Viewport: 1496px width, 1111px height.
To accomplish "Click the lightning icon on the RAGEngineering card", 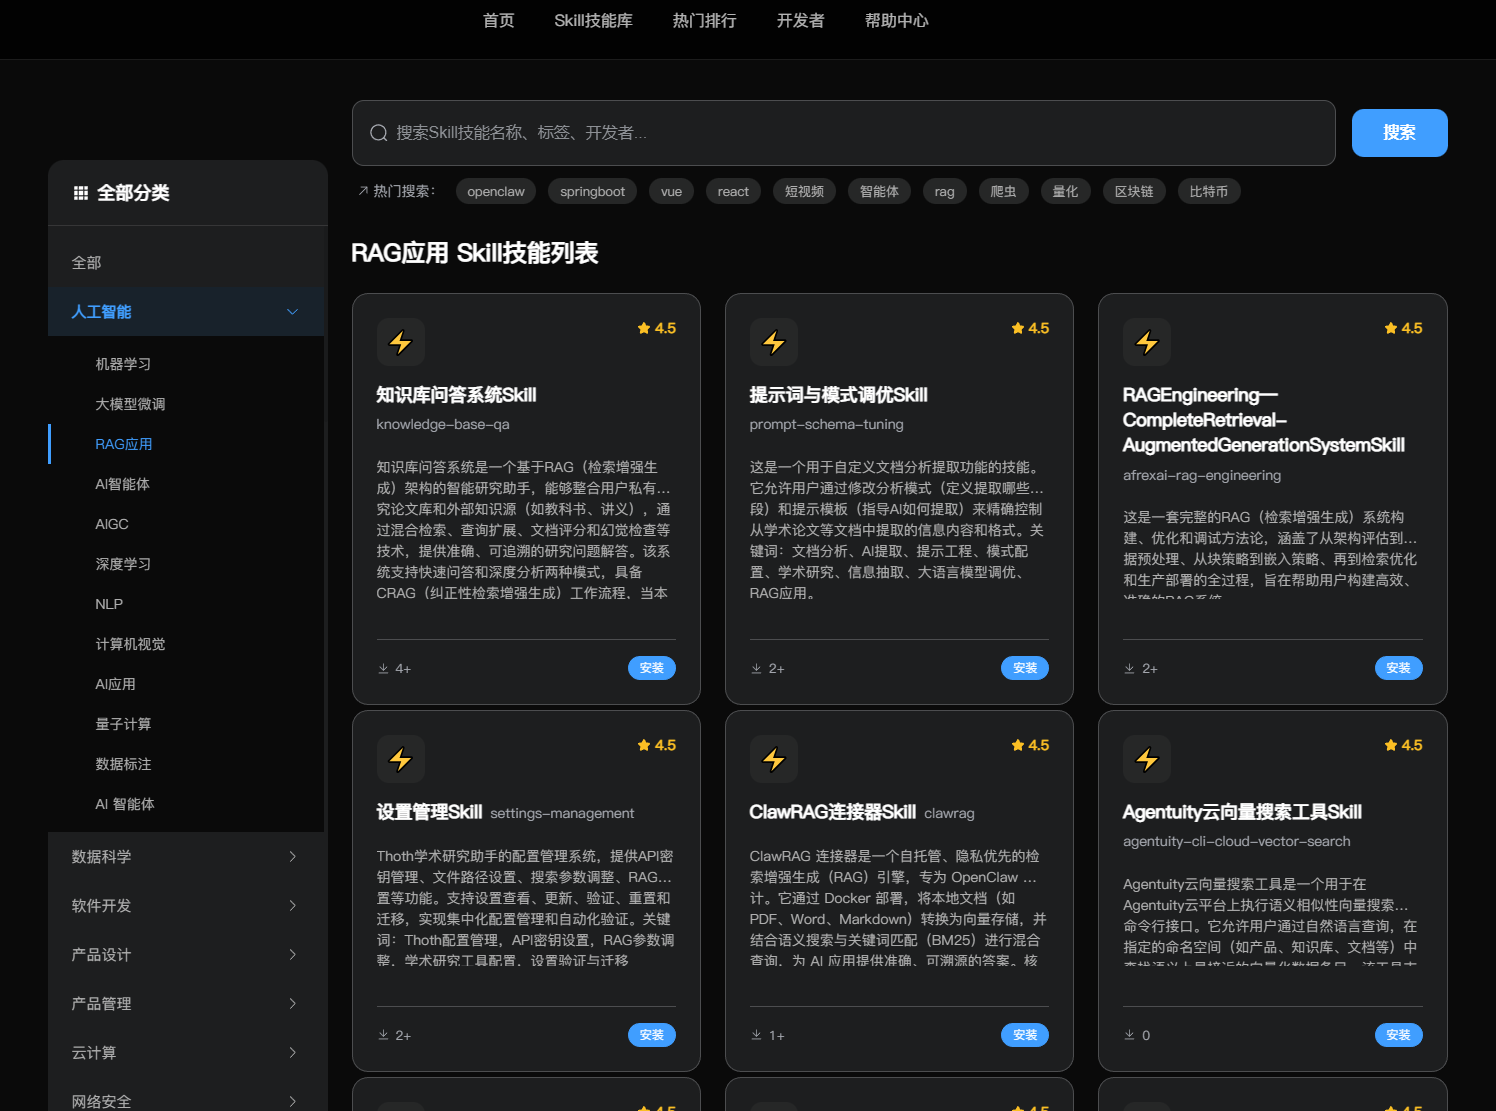I will tap(1147, 342).
